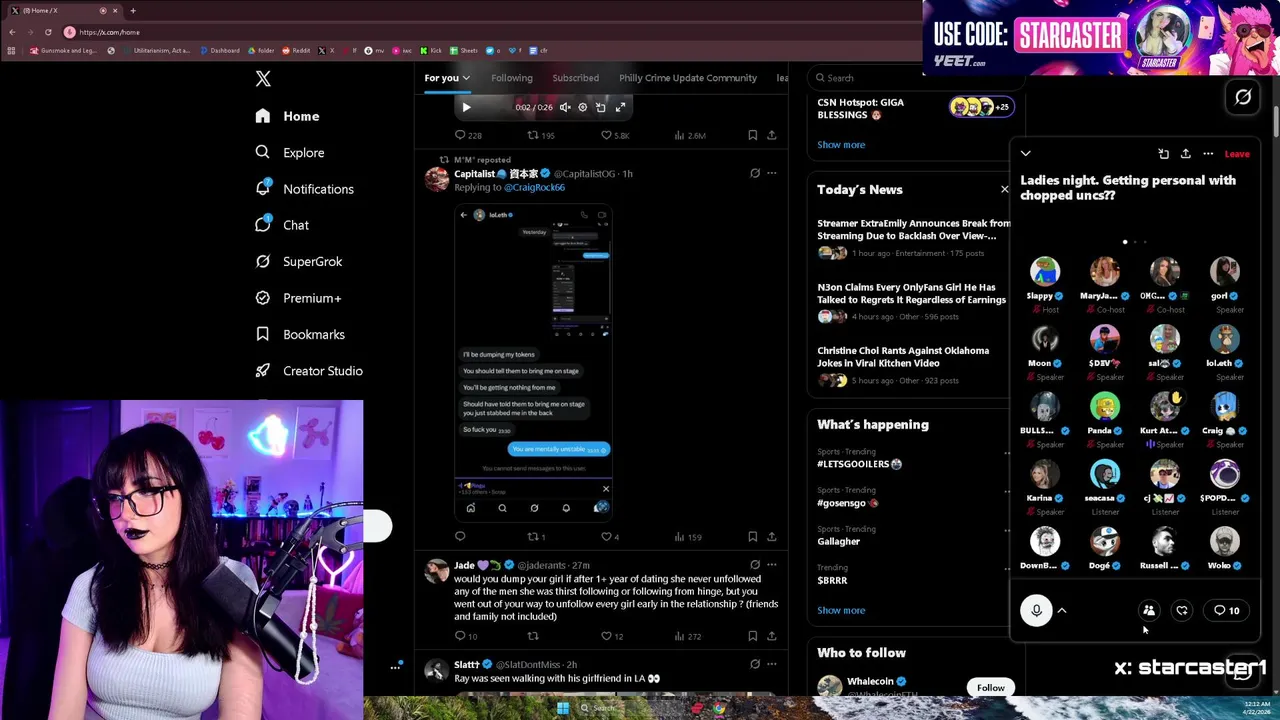The image size is (1280, 720).
Task: Bookmark the top video post
Action: click(x=752, y=135)
